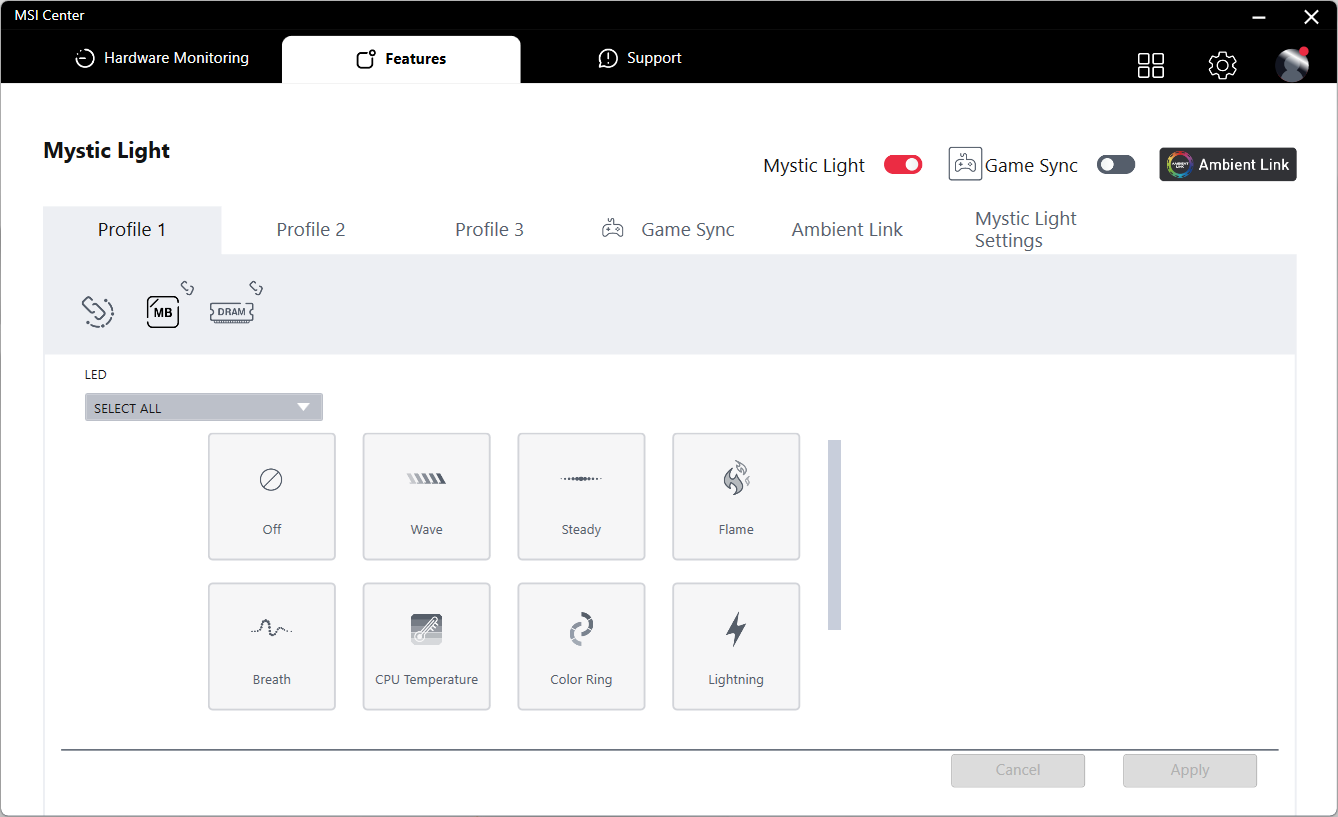Open the Game Sync tab
This screenshot has width=1338, height=817.
668,230
